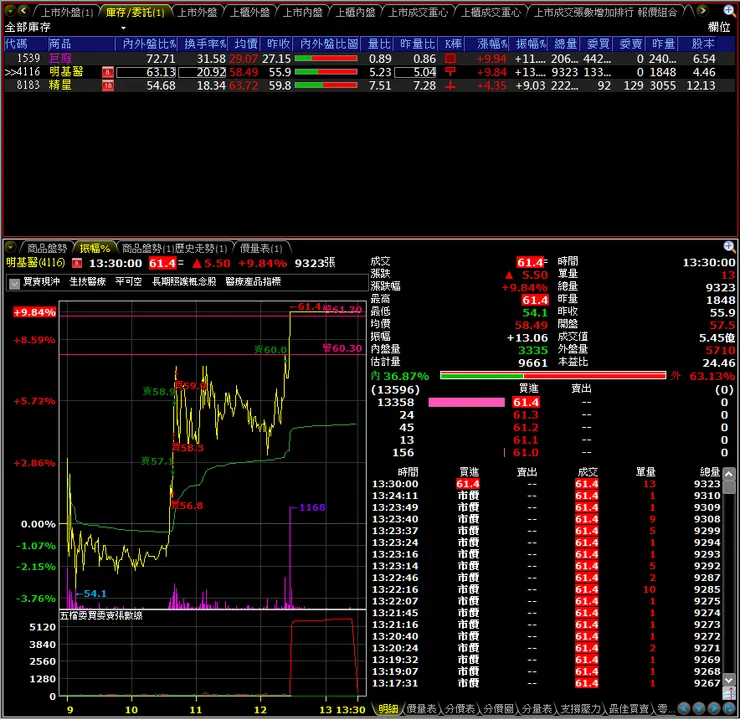Click the blue right-arrow round button at bottom
The image size is (740, 720).
tap(714, 708)
